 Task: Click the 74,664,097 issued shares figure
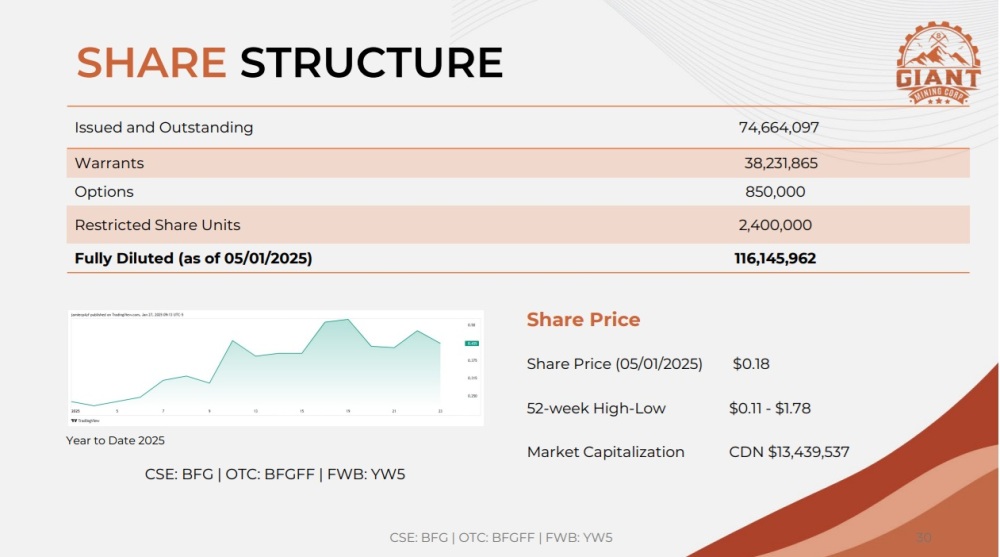click(x=779, y=128)
